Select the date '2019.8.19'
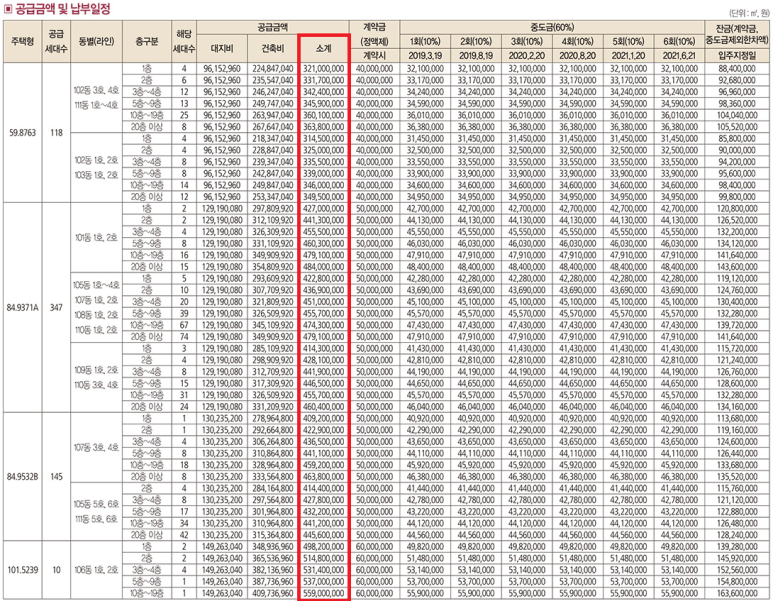The image size is (773, 601). 476,56
